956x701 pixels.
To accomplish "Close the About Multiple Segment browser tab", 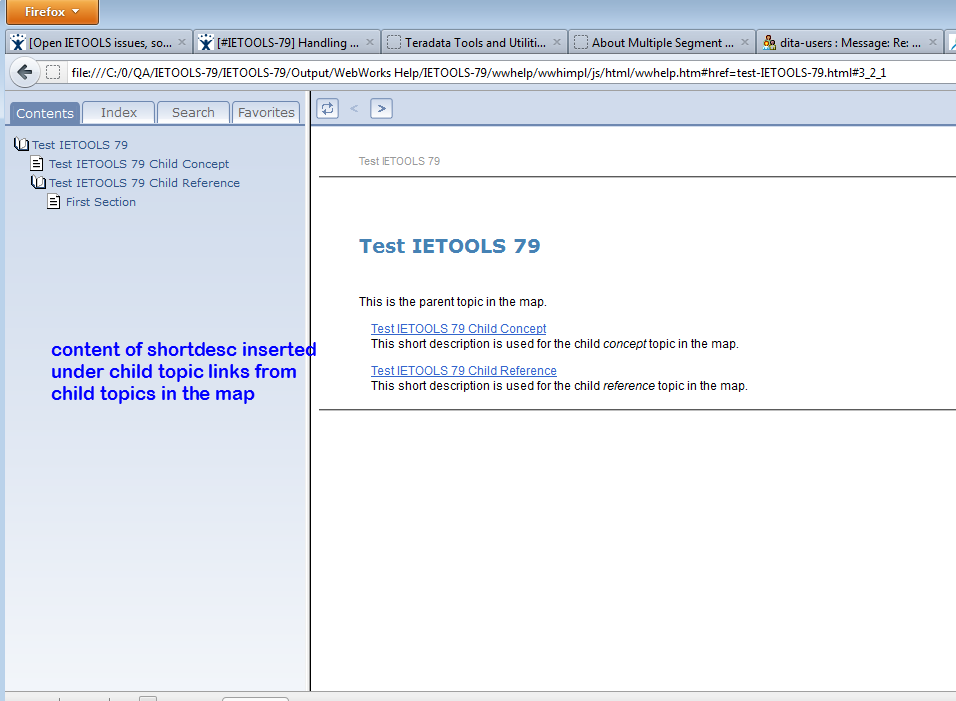I will point(745,43).
